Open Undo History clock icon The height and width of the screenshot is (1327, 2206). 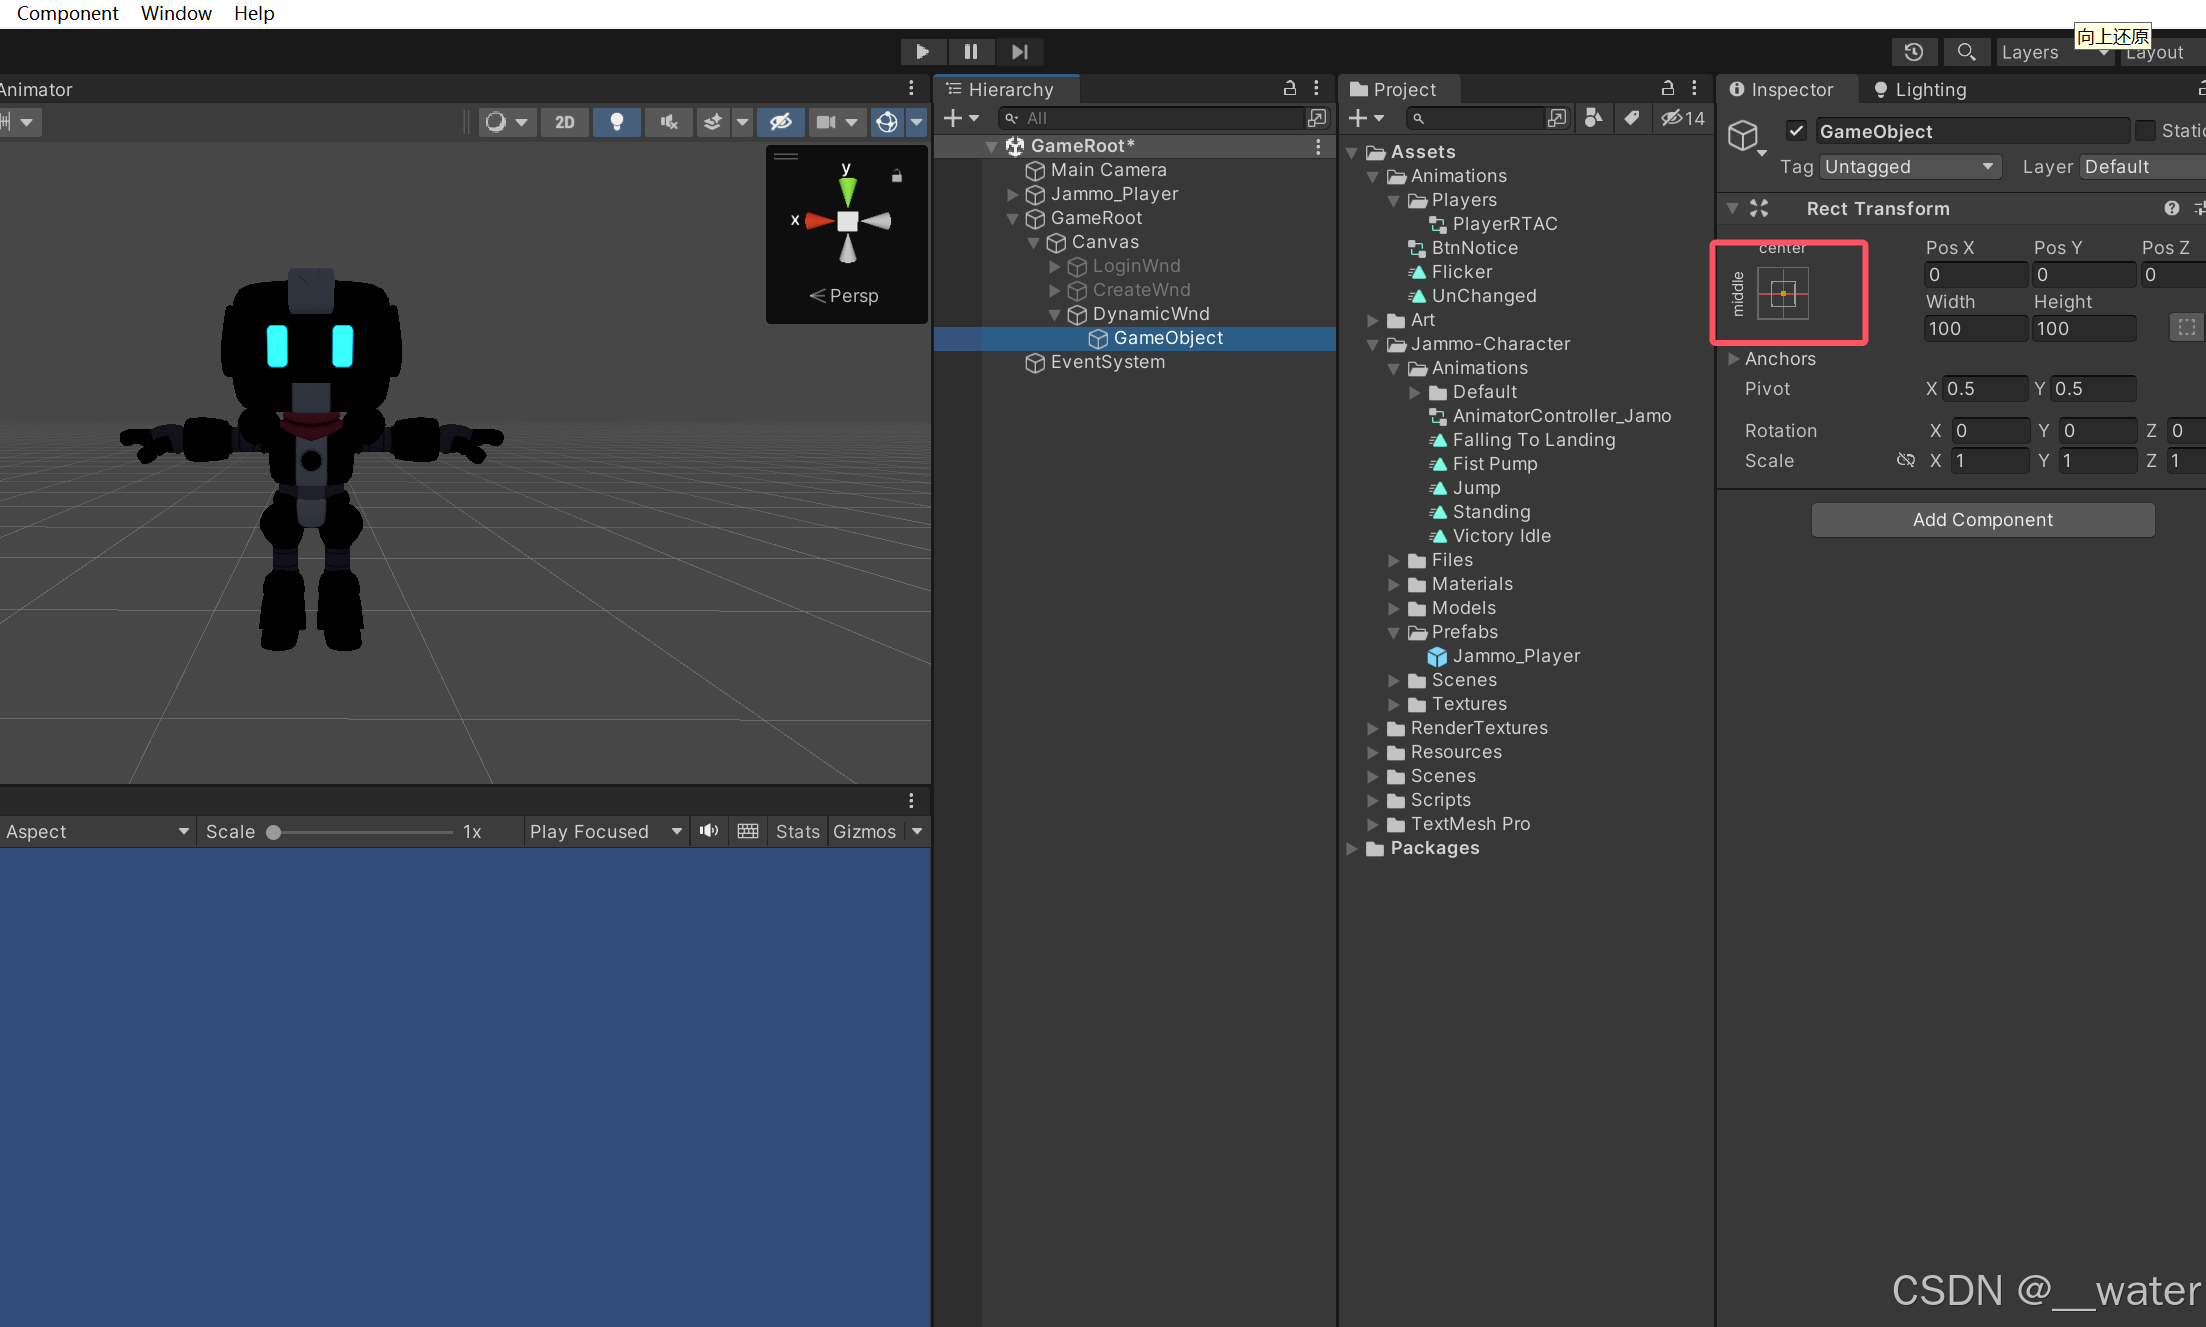pyautogui.click(x=1913, y=52)
